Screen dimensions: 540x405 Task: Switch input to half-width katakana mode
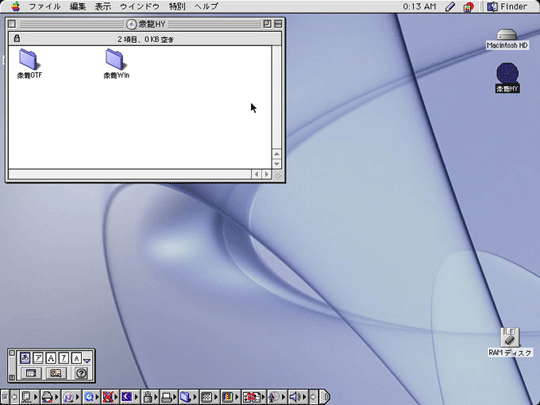click(x=63, y=358)
